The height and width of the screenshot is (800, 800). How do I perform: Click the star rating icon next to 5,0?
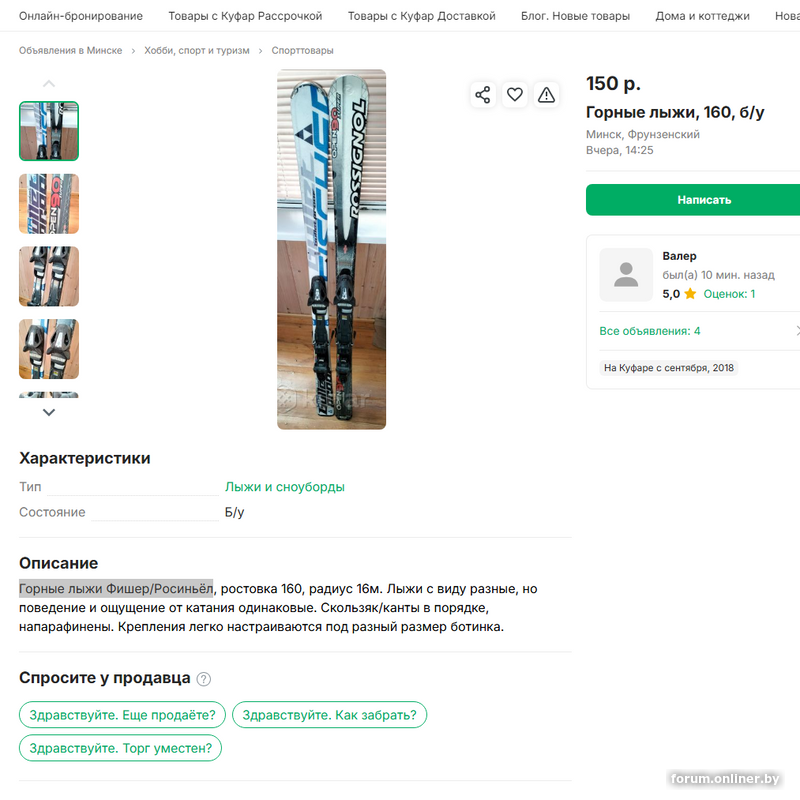tap(690, 293)
